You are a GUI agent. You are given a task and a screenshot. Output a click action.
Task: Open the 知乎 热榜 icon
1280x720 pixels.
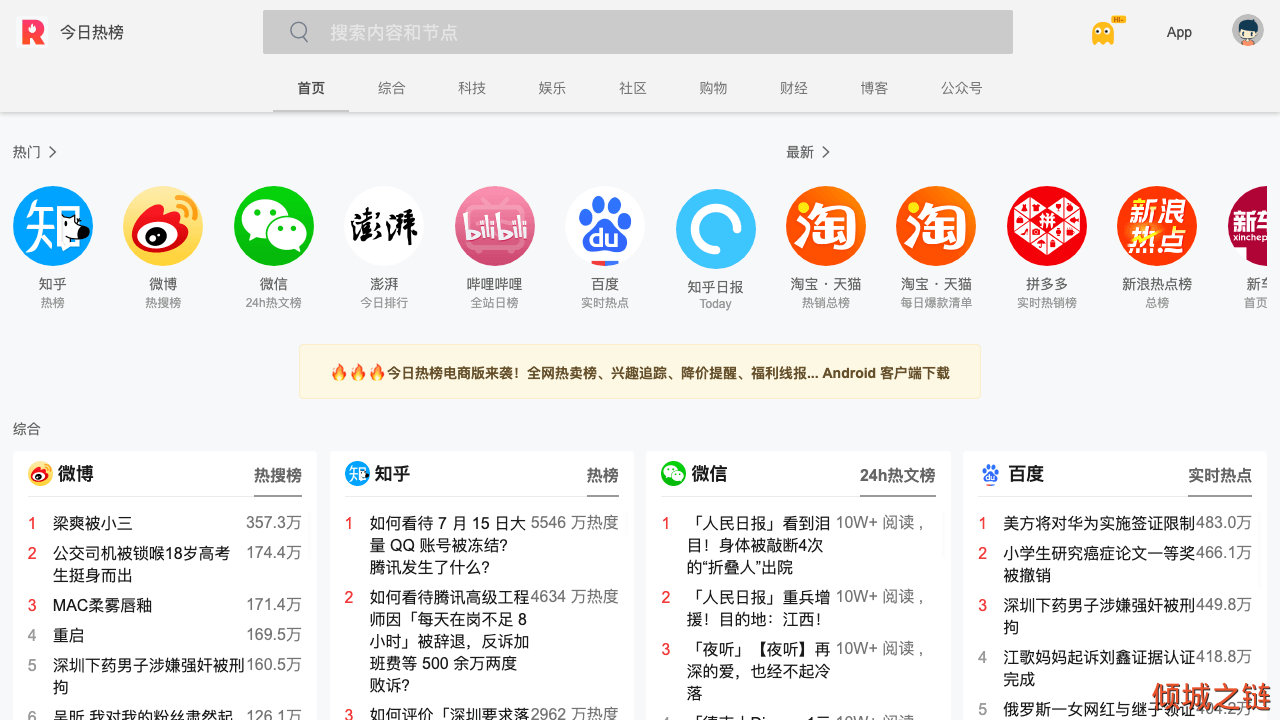[53, 226]
